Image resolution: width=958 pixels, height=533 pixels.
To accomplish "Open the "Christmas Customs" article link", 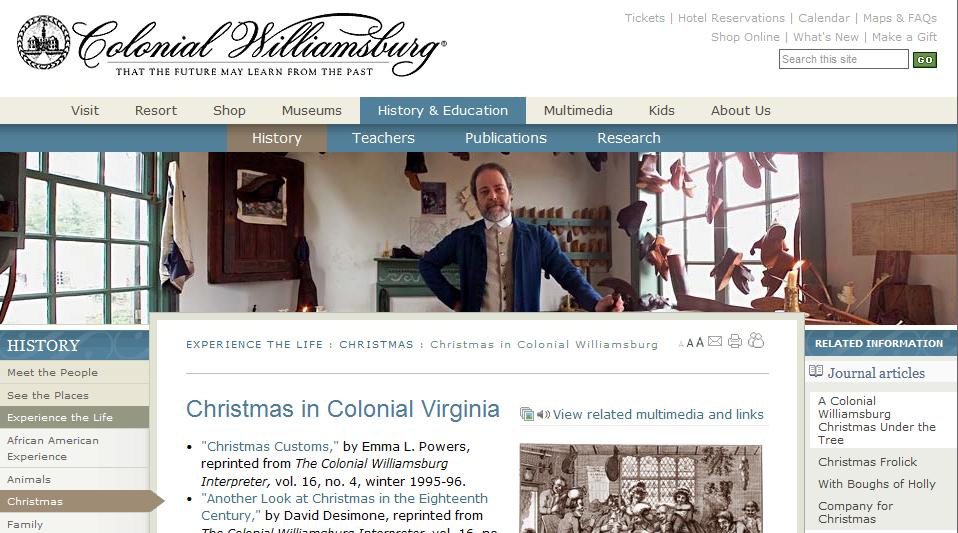I will coord(269,447).
